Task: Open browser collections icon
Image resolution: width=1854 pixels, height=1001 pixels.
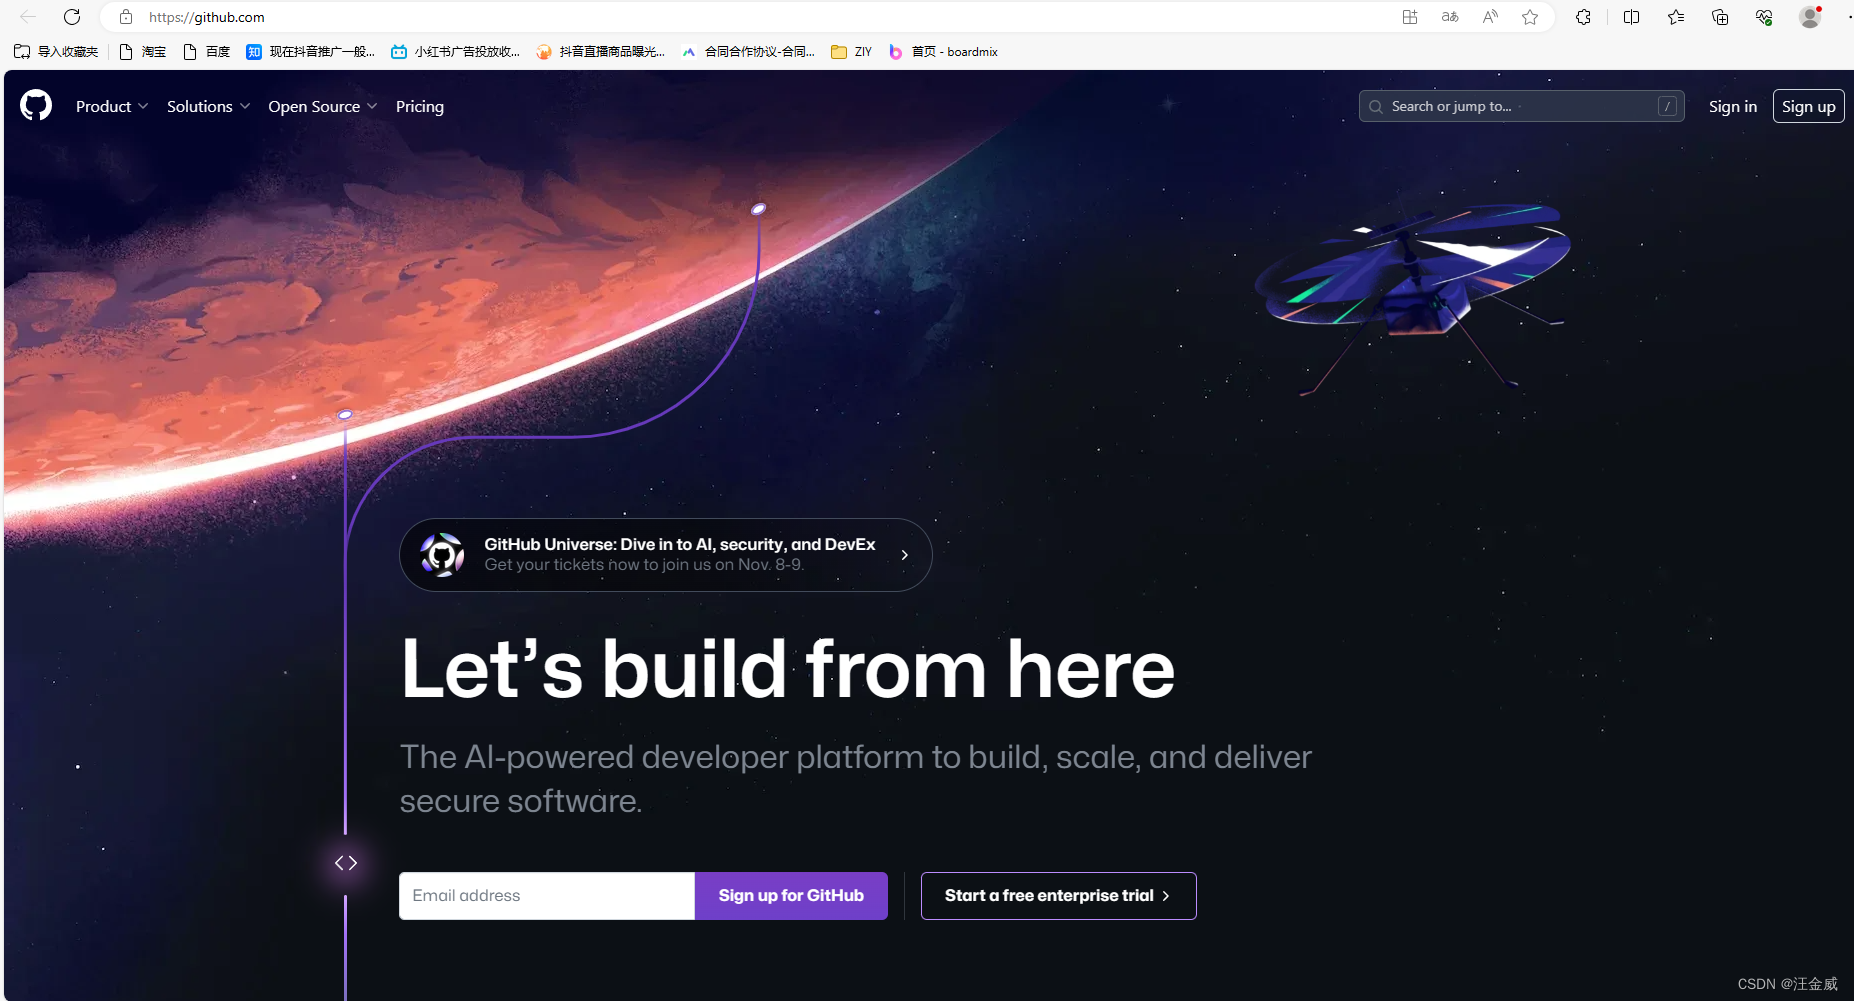Action: (1720, 17)
